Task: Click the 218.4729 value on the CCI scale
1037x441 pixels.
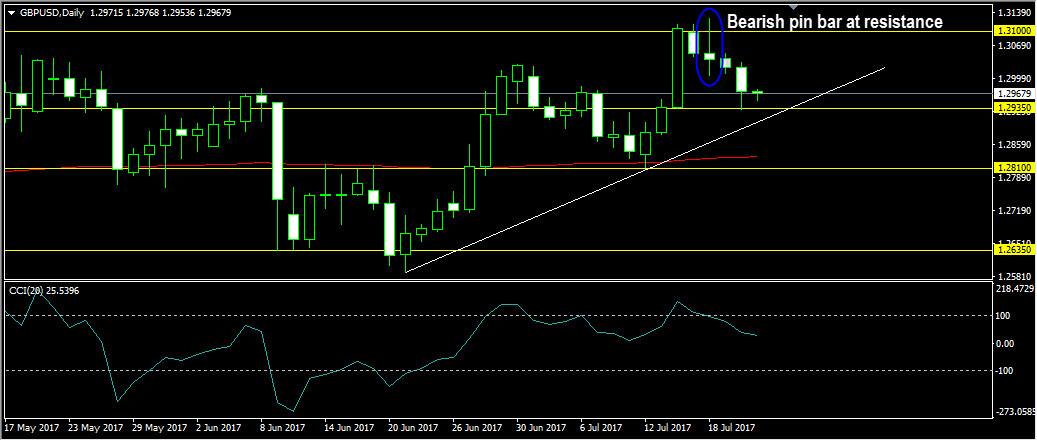Action: [x=1015, y=289]
